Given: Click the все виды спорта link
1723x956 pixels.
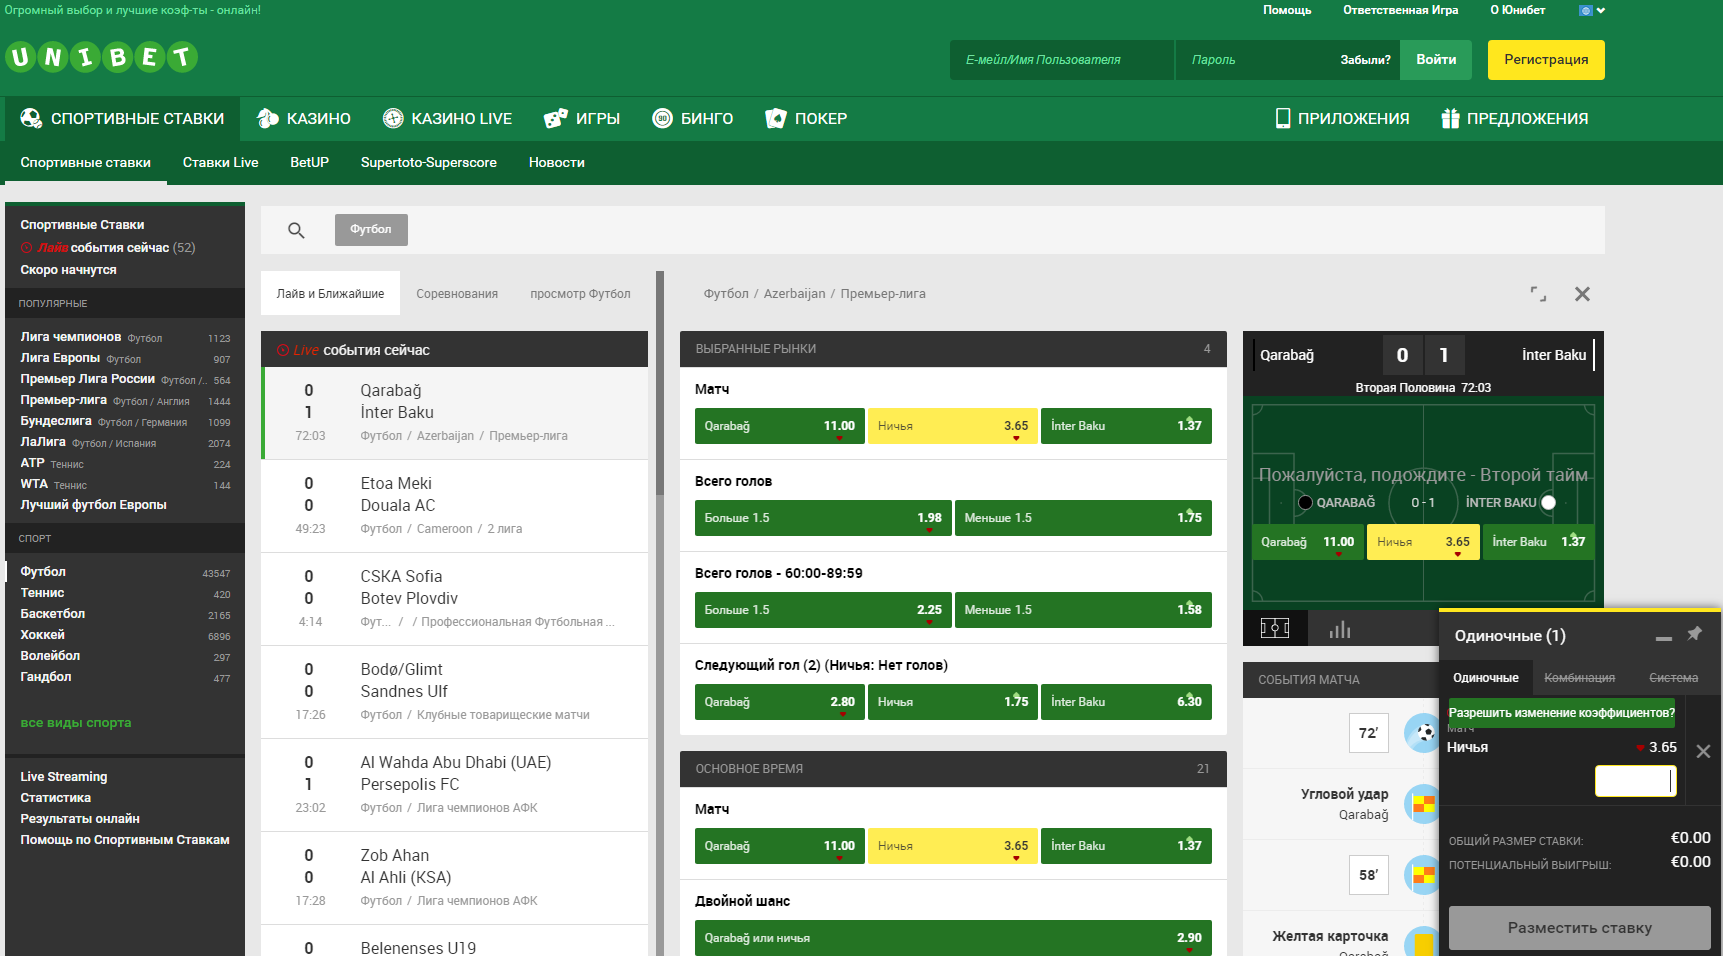Looking at the screenshot, I should point(76,723).
